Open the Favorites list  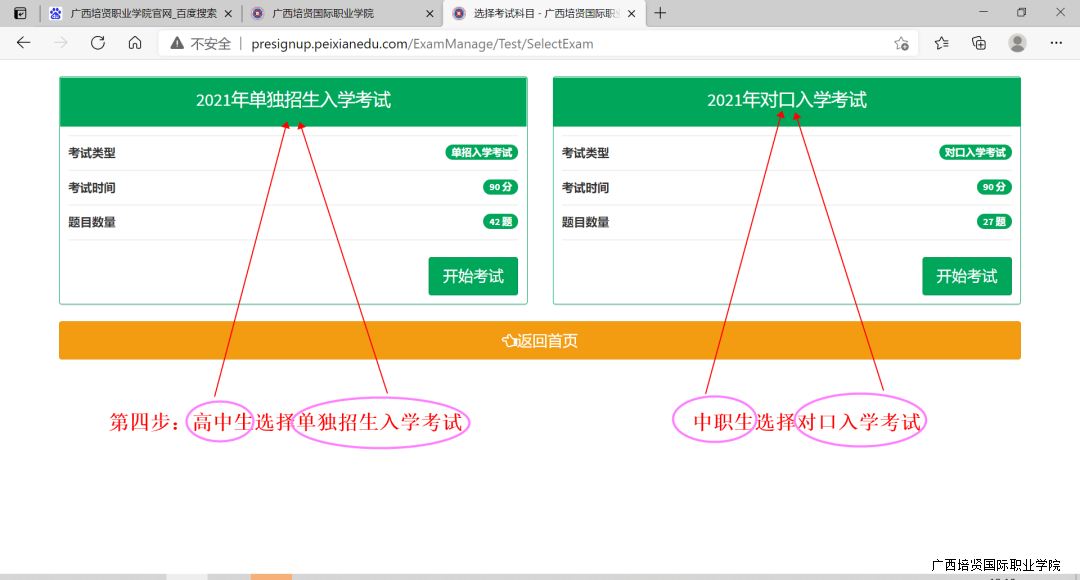[941, 43]
